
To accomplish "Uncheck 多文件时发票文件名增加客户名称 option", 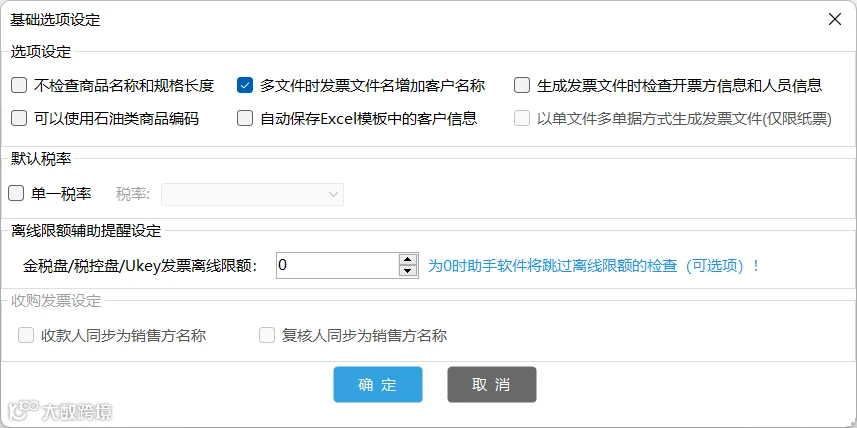I will coord(245,85).
